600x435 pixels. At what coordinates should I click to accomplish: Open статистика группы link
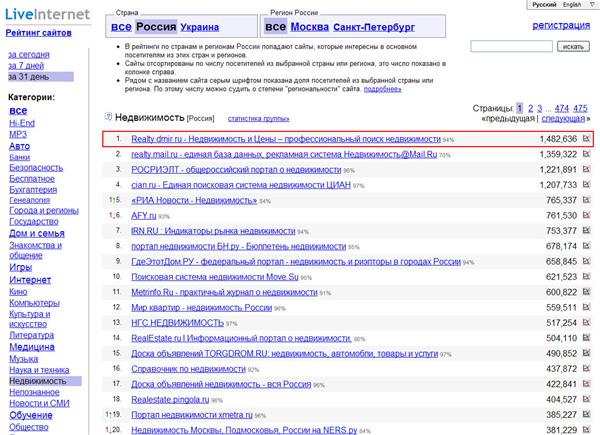(x=259, y=119)
